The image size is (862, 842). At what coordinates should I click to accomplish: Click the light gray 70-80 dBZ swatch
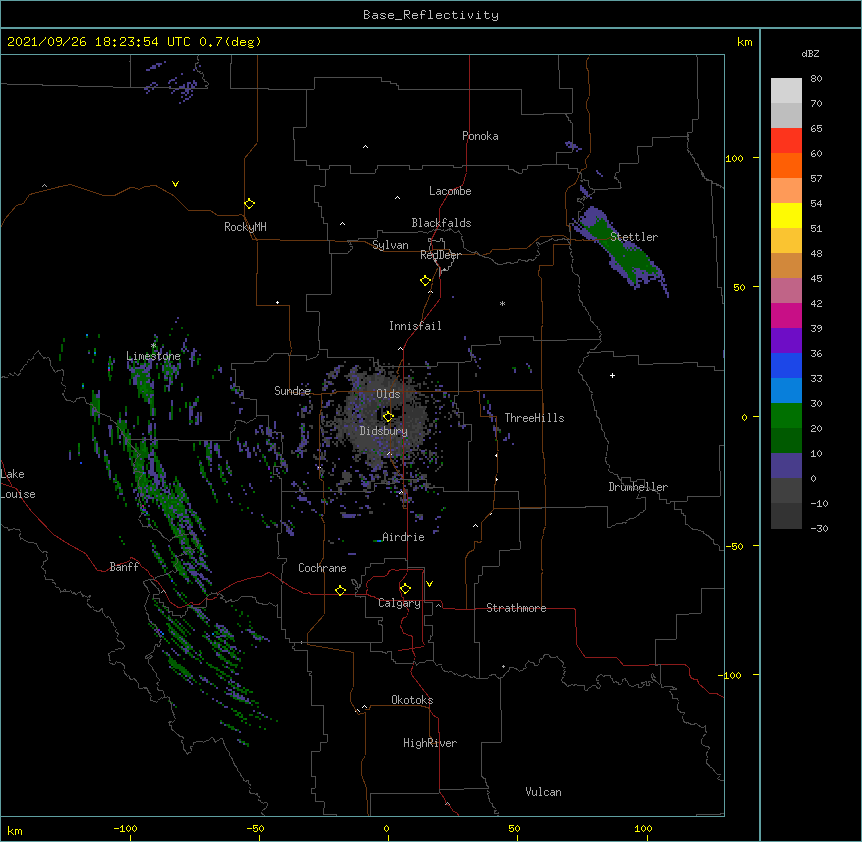click(786, 91)
